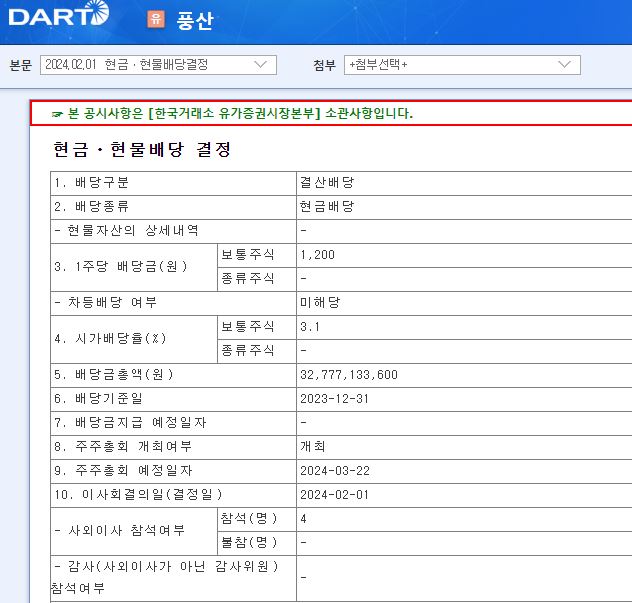This screenshot has height=603, width=632.
Task: Click the 6. 배당기준일 label
Action: [98, 399]
